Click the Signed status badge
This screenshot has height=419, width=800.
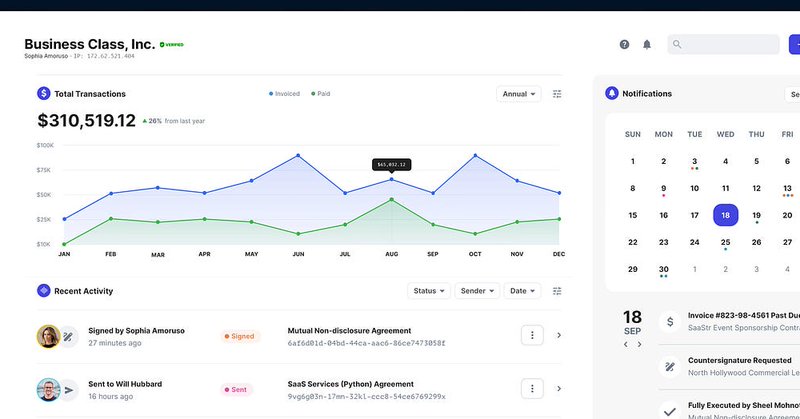pyautogui.click(x=240, y=336)
